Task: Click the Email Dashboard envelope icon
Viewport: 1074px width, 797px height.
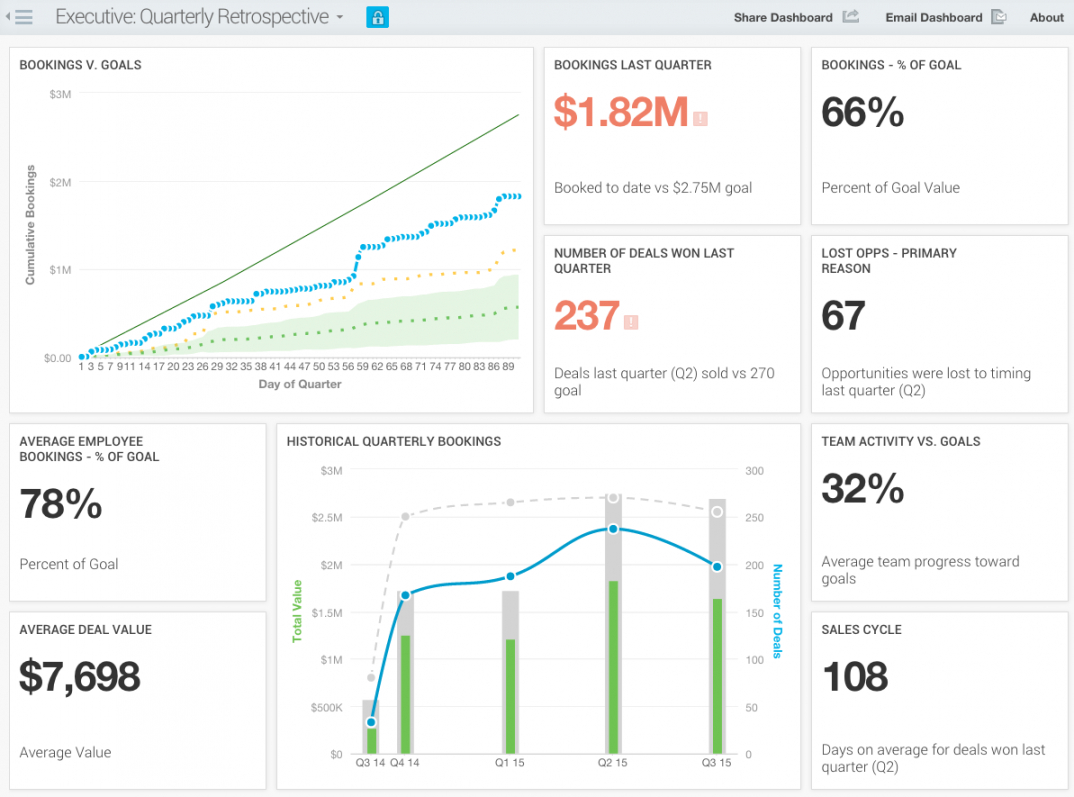Action: pos(999,17)
